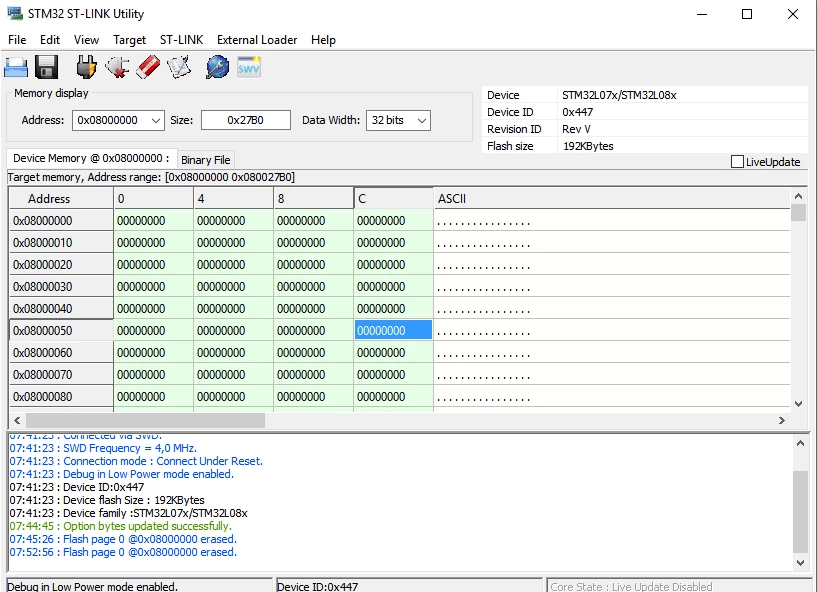Image resolution: width=818 pixels, height=592 pixels.
Task: Open the ST-LINK menu
Action: point(182,40)
